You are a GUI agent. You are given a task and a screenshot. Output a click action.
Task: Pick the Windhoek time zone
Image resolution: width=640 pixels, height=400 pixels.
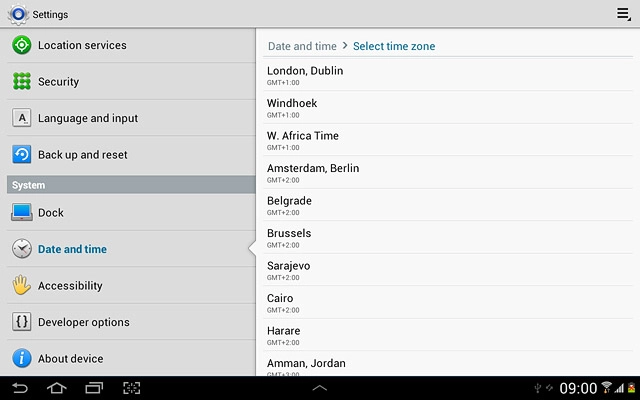click(448, 108)
